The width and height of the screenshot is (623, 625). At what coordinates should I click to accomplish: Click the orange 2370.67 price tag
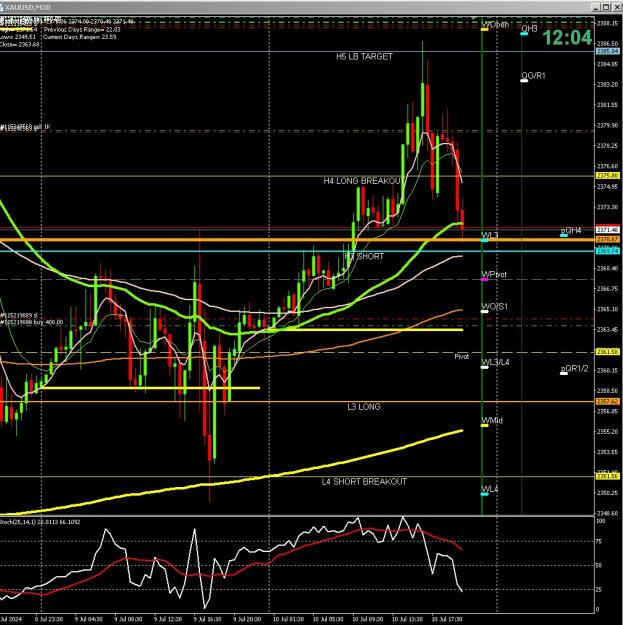point(607,240)
